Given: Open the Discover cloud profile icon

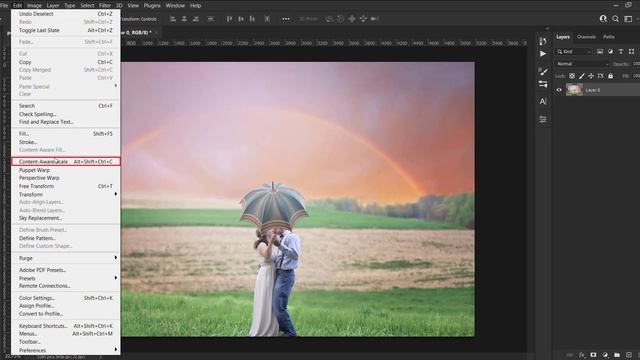Looking at the screenshot, I should coord(603,19).
